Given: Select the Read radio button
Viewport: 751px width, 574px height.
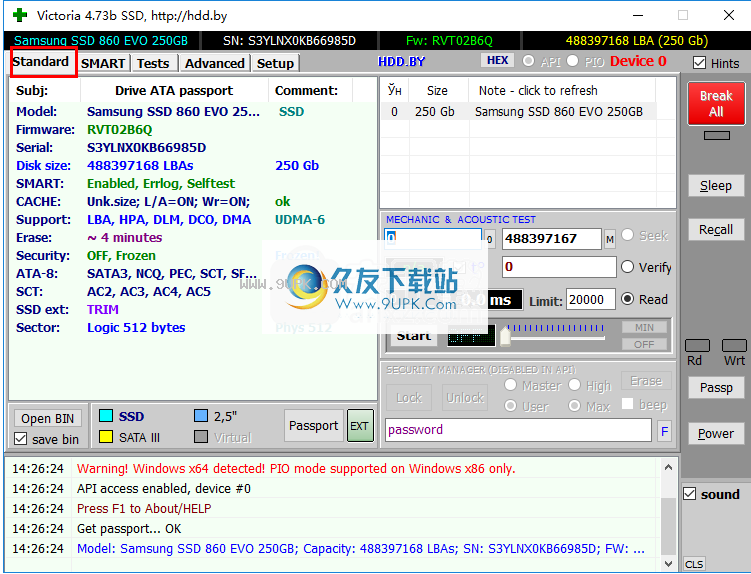Looking at the screenshot, I should tap(627, 298).
